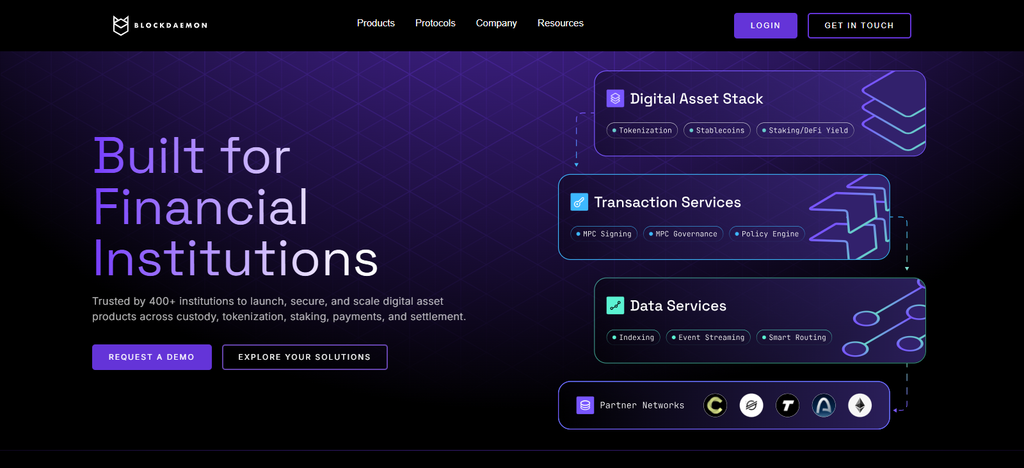Click the Transaction Services key icon
1024x468 pixels.
(x=579, y=202)
